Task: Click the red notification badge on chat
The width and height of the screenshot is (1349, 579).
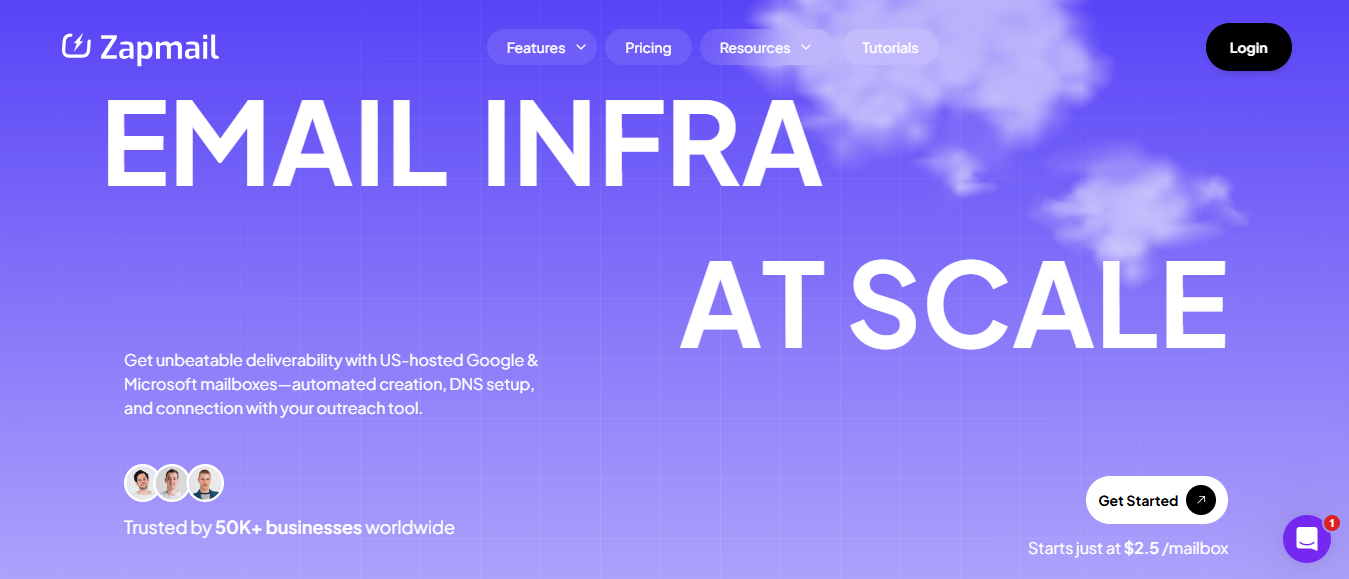Action: click(x=1331, y=523)
